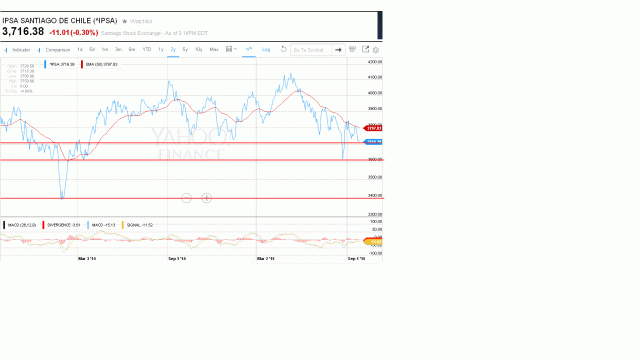Add IPSA to watchlist via star icon
Screen dimensions: 640x360
click(124, 21)
